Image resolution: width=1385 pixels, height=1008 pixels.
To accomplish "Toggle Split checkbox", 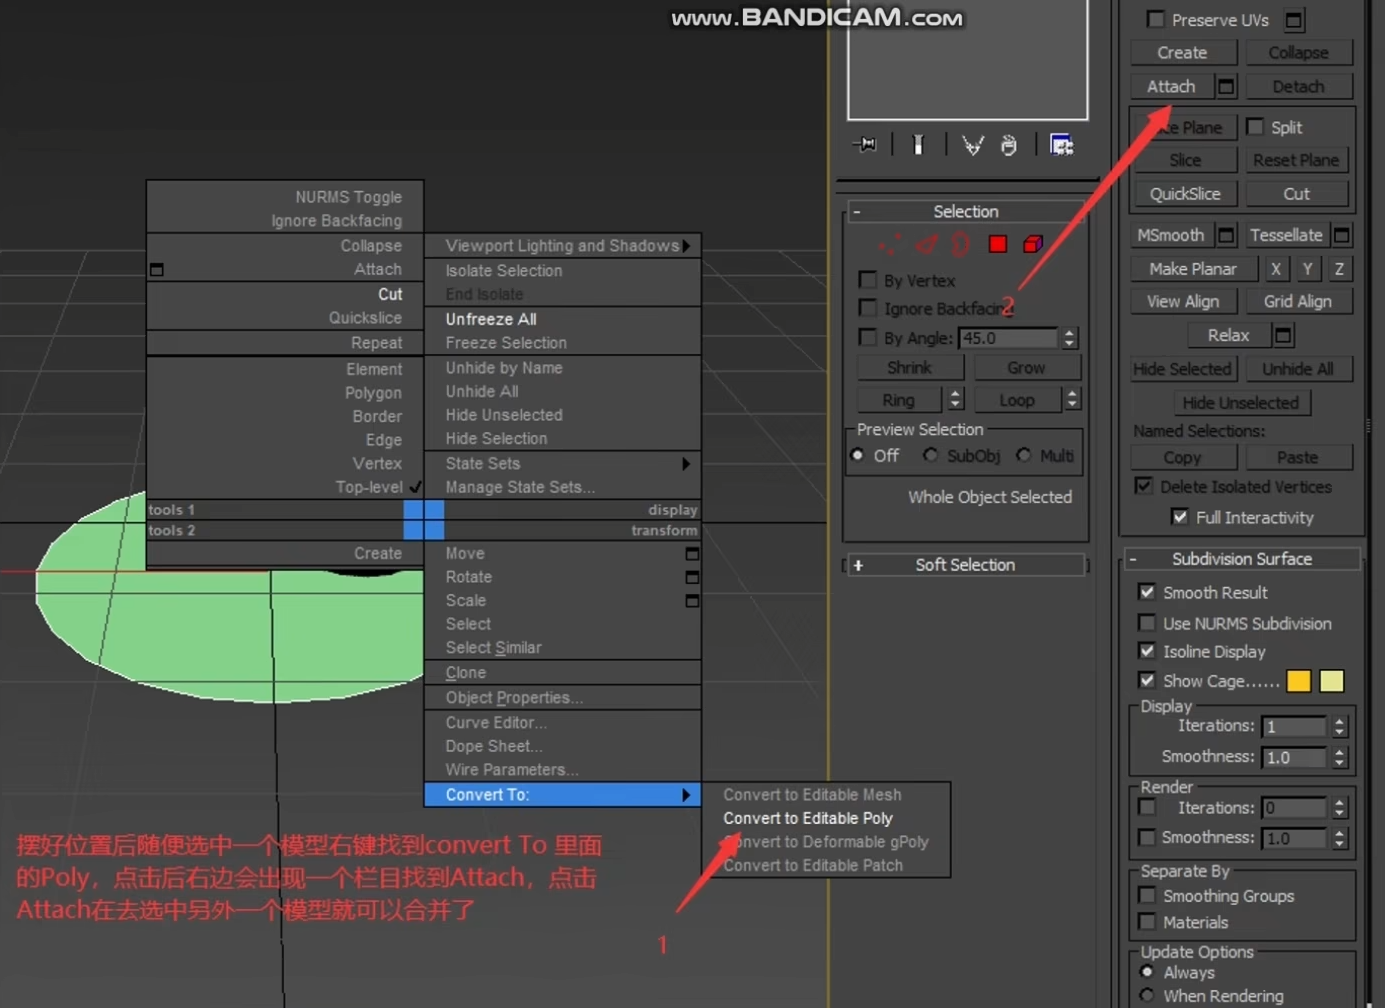I will pos(1255,127).
